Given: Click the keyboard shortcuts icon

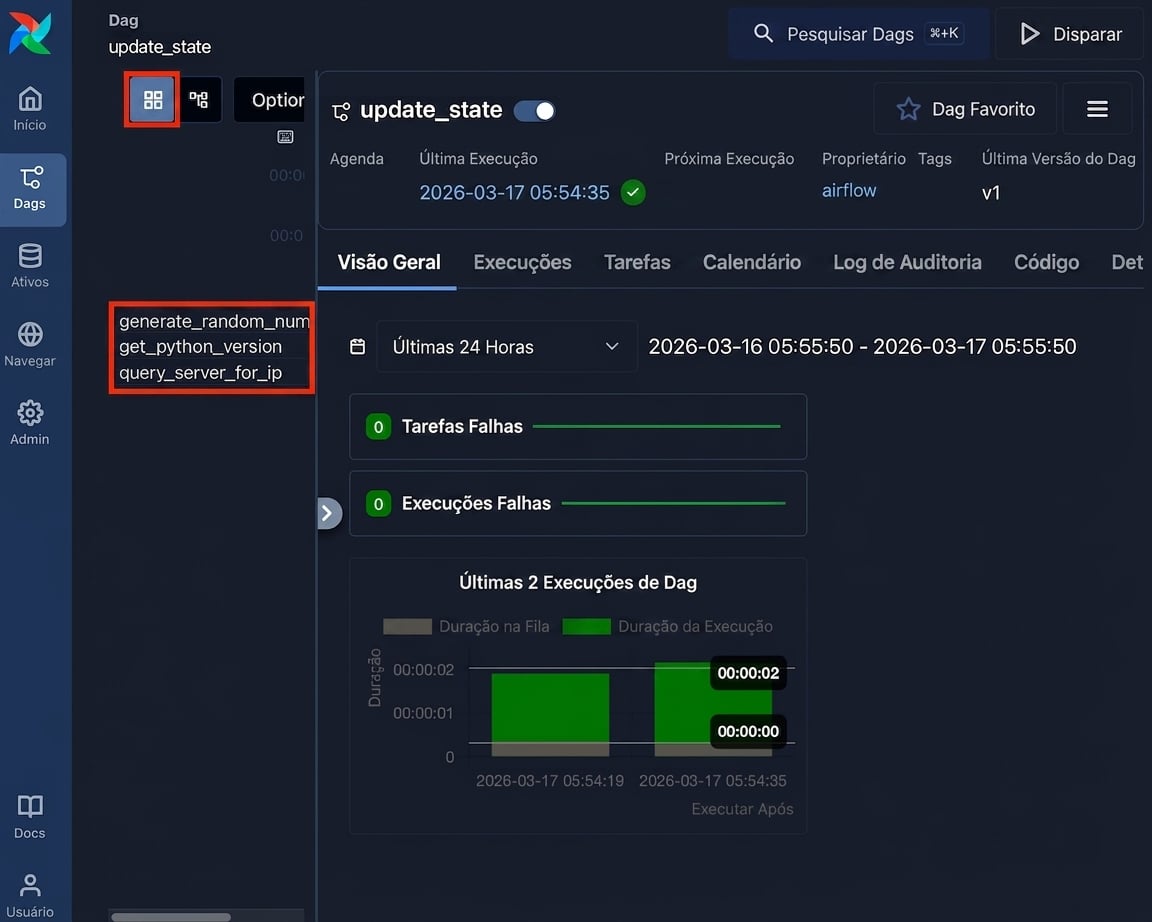Looking at the screenshot, I should click(285, 137).
